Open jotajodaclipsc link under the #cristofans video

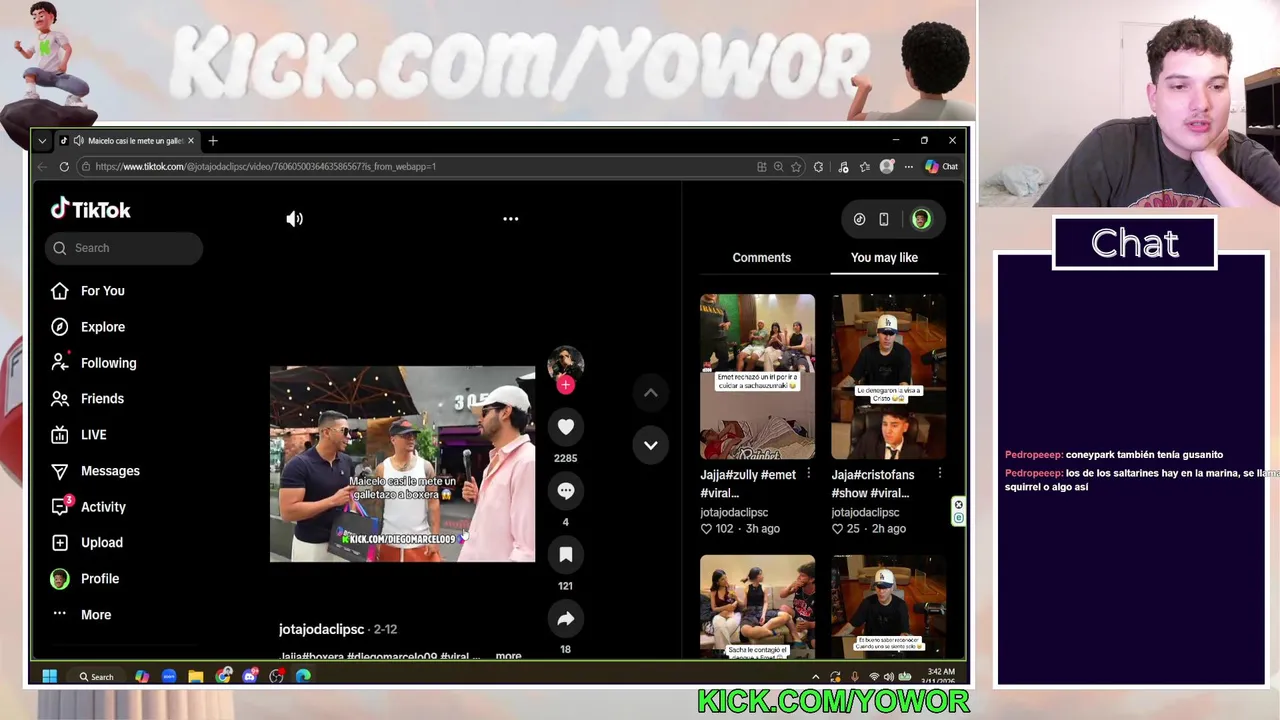coord(865,512)
